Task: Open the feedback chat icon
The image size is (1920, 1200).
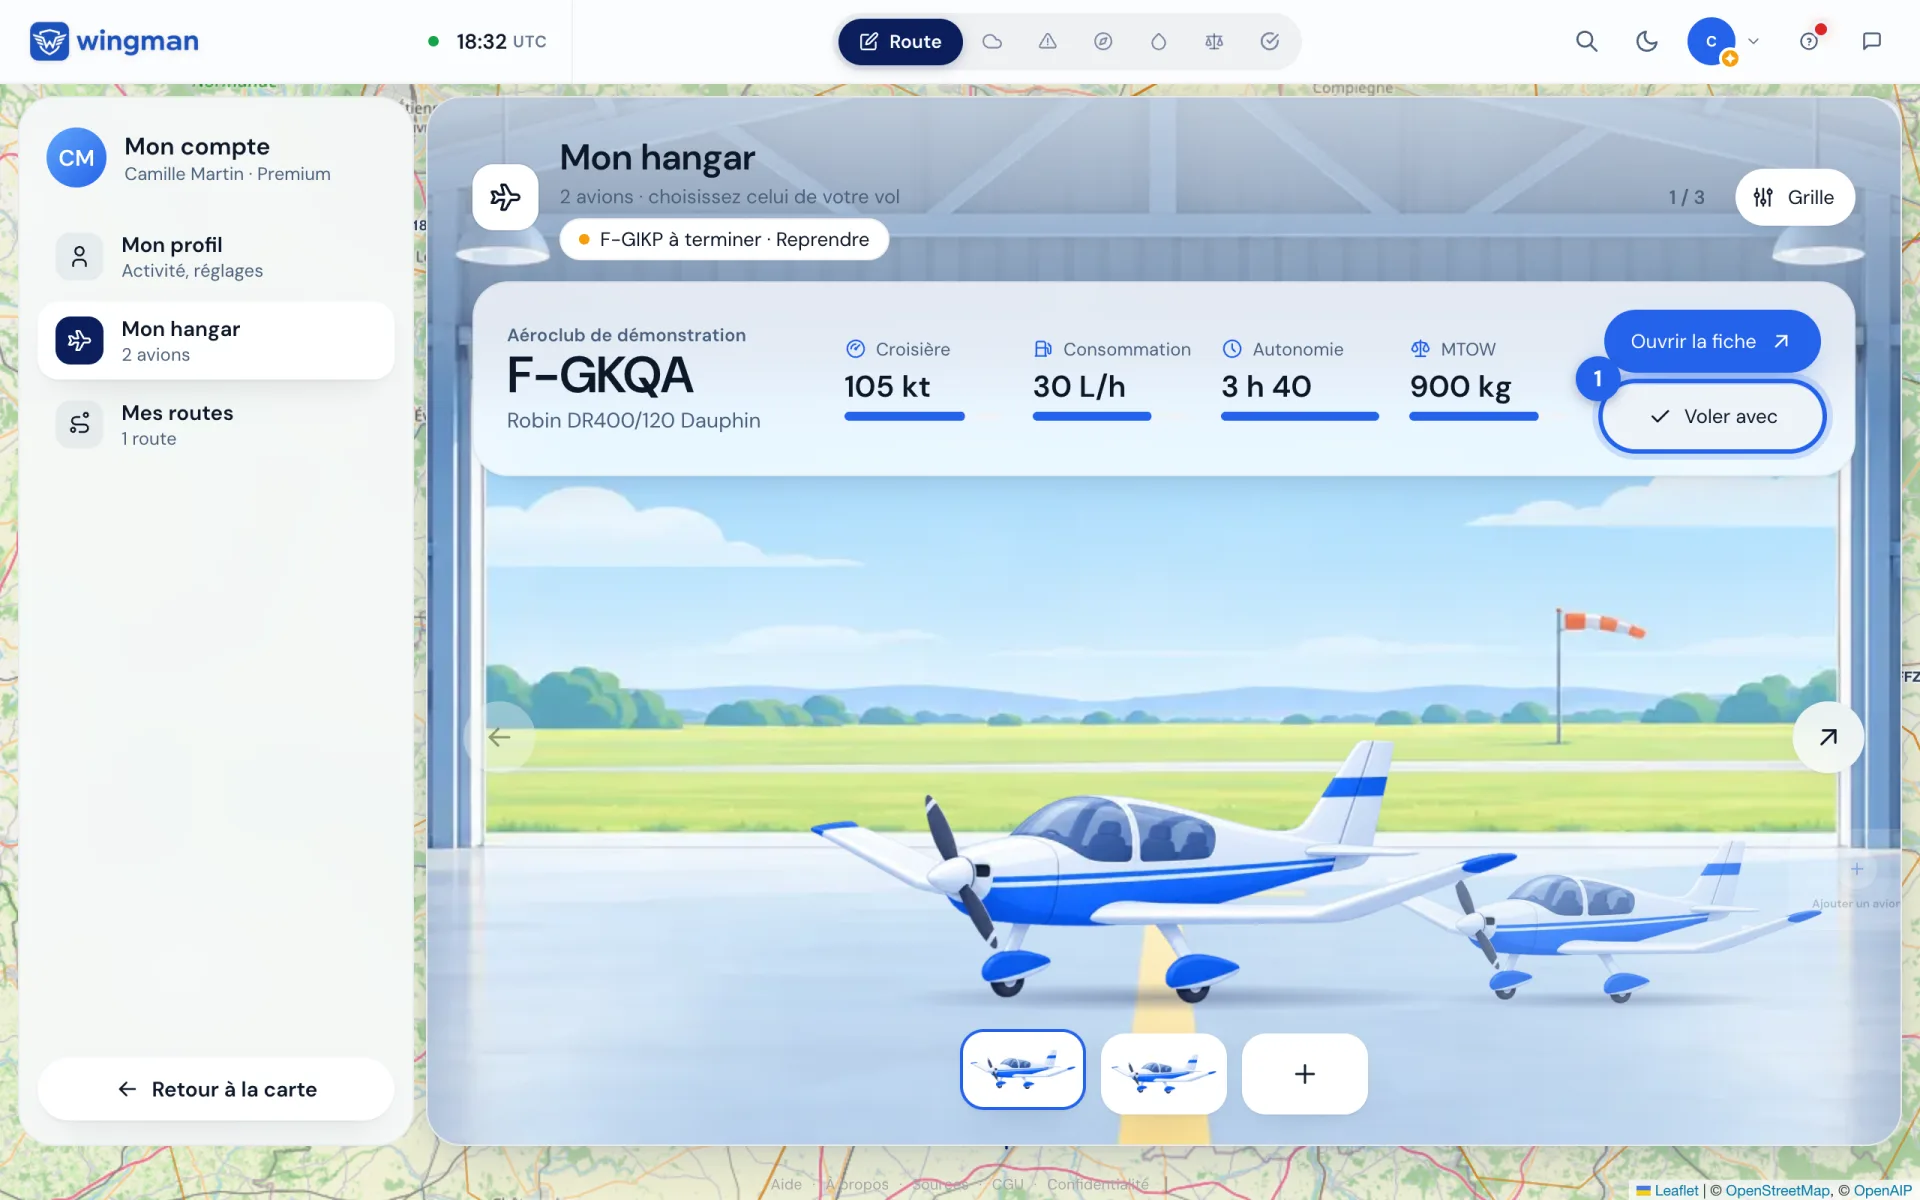Action: [x=1871, y=41]
